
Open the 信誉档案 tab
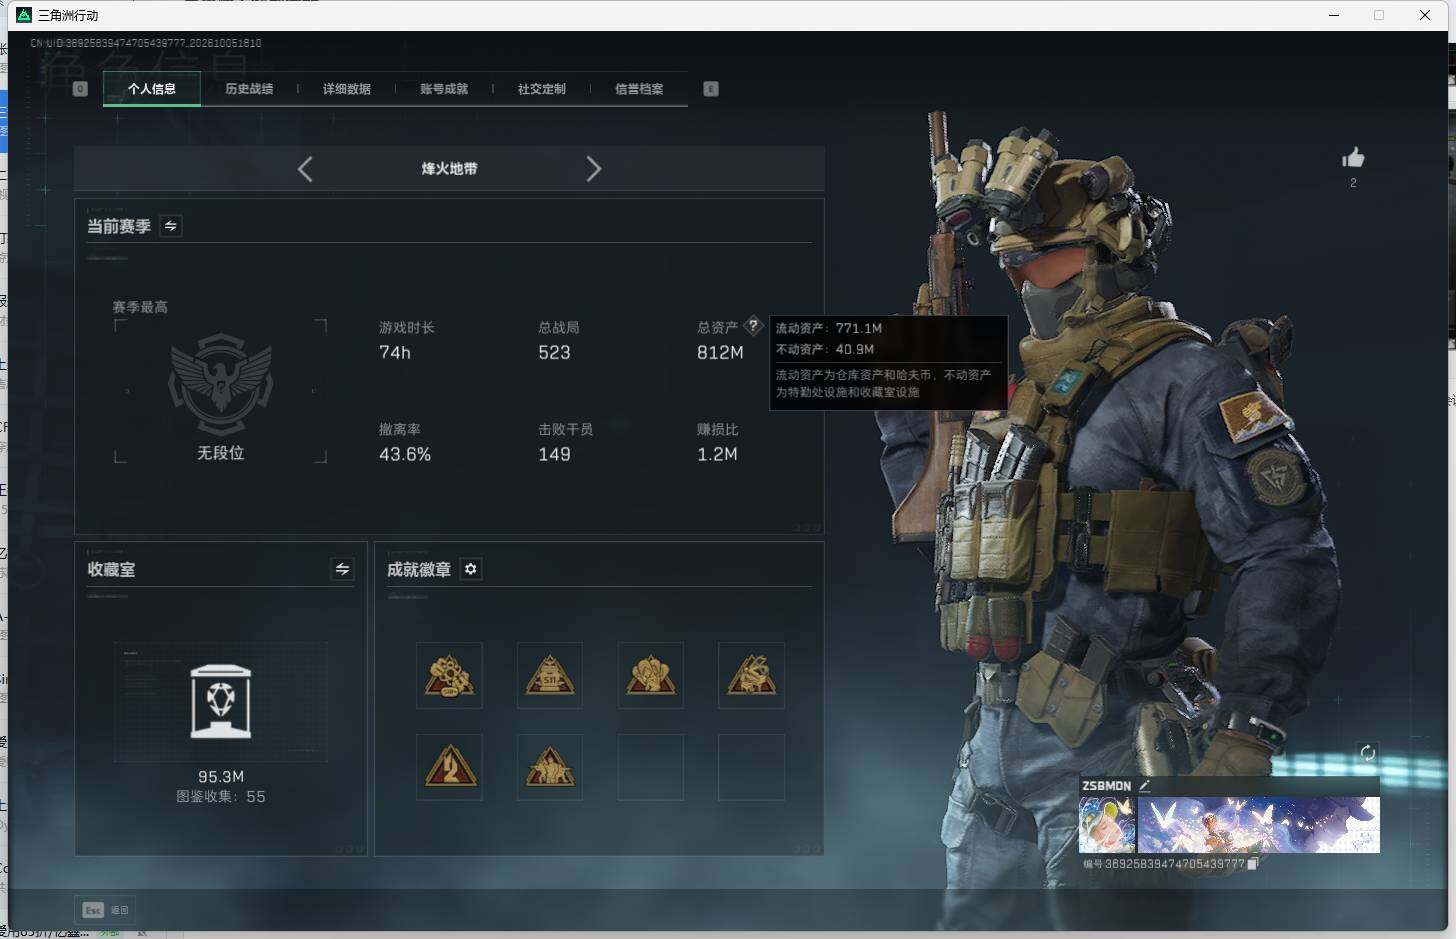point(639,89)
